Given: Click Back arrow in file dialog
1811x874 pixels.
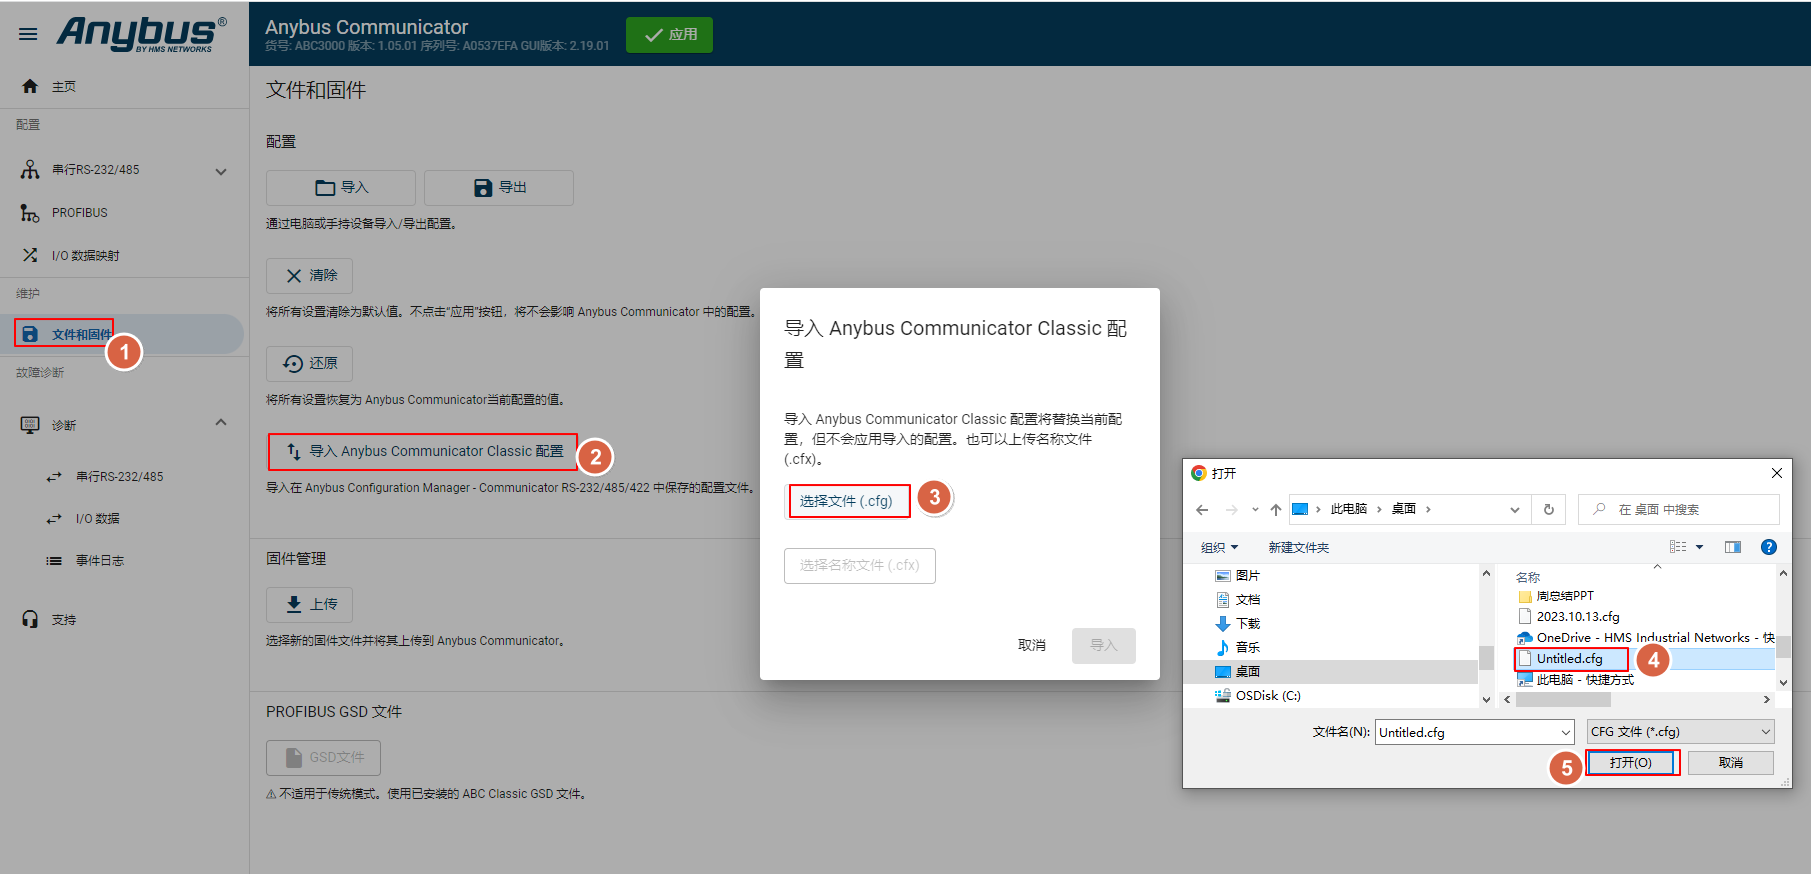Looking at the screenshot, I should pyautogui.click(x=1202, y=510).
